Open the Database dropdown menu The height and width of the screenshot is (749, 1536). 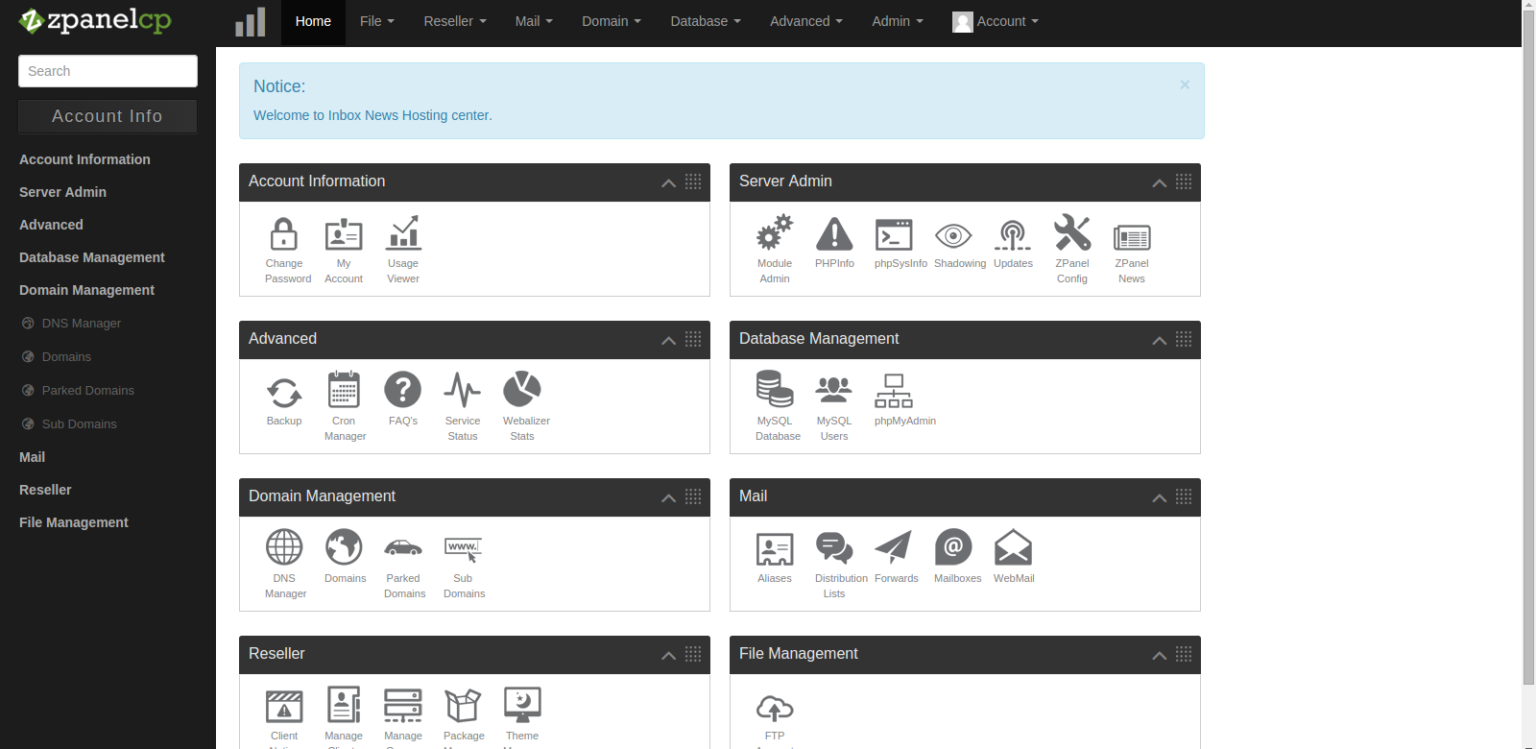pyautogui.click(x=705, y=21)
